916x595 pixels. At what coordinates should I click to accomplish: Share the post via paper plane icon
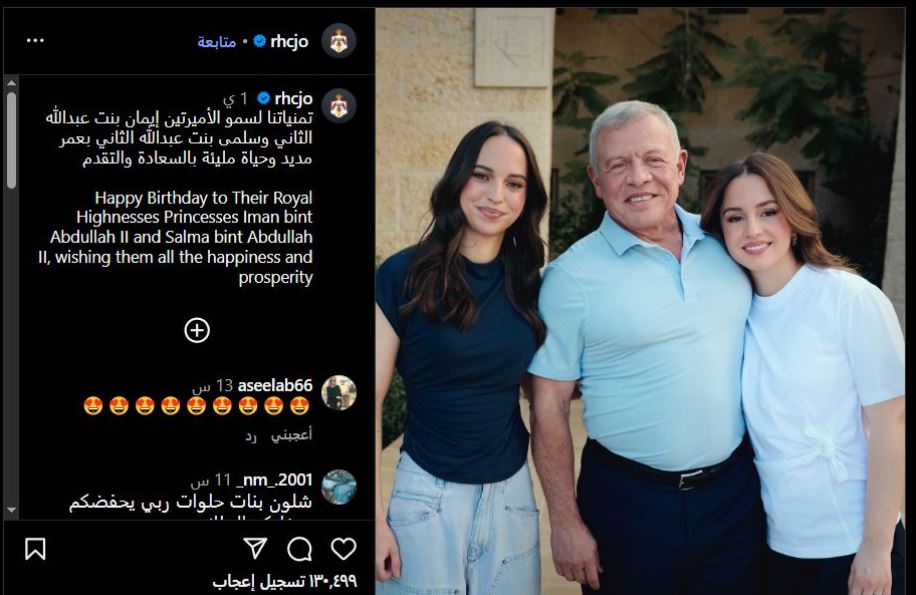coord(255,548)
